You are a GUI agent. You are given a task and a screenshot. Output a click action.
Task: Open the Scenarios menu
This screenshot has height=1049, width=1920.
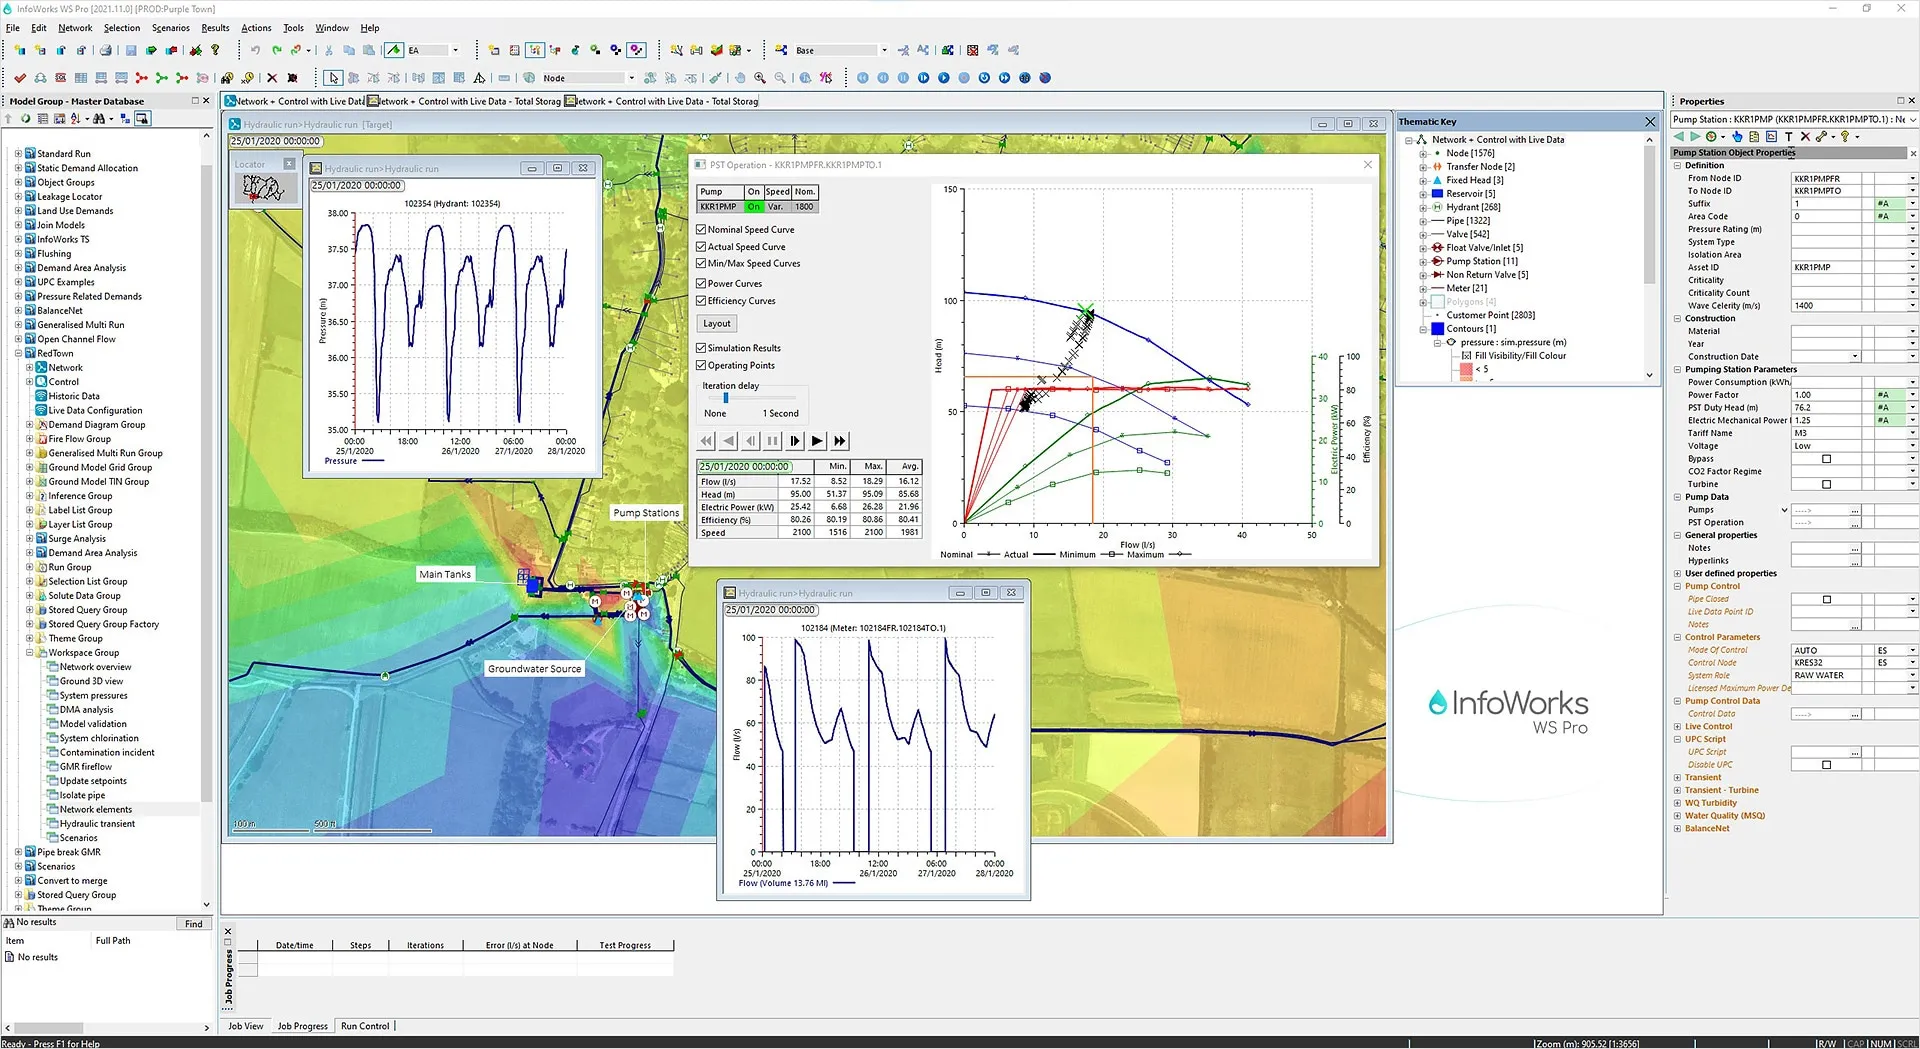pos(170,27)
